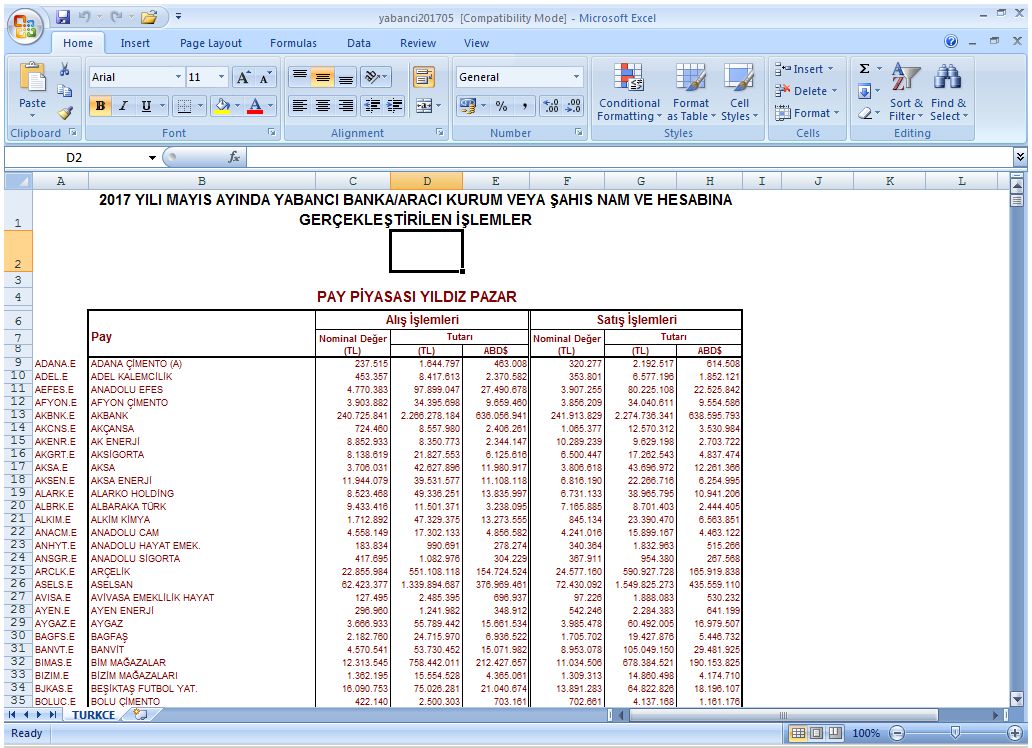The image size is (1032, 748).
Task: Open Name Box dropdown arrow
Action: point(152,157)
